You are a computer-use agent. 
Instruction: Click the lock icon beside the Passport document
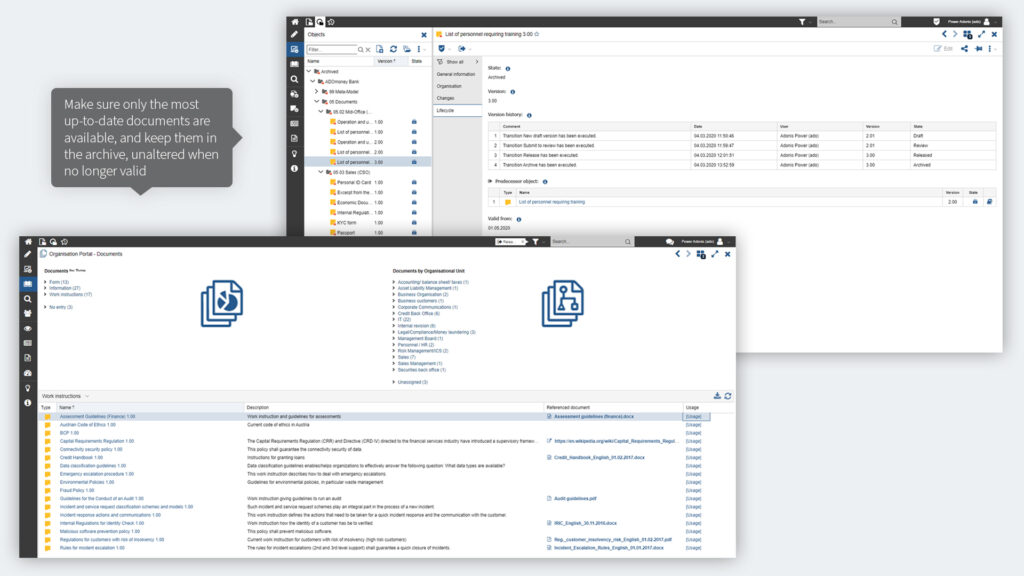(414, 233)
